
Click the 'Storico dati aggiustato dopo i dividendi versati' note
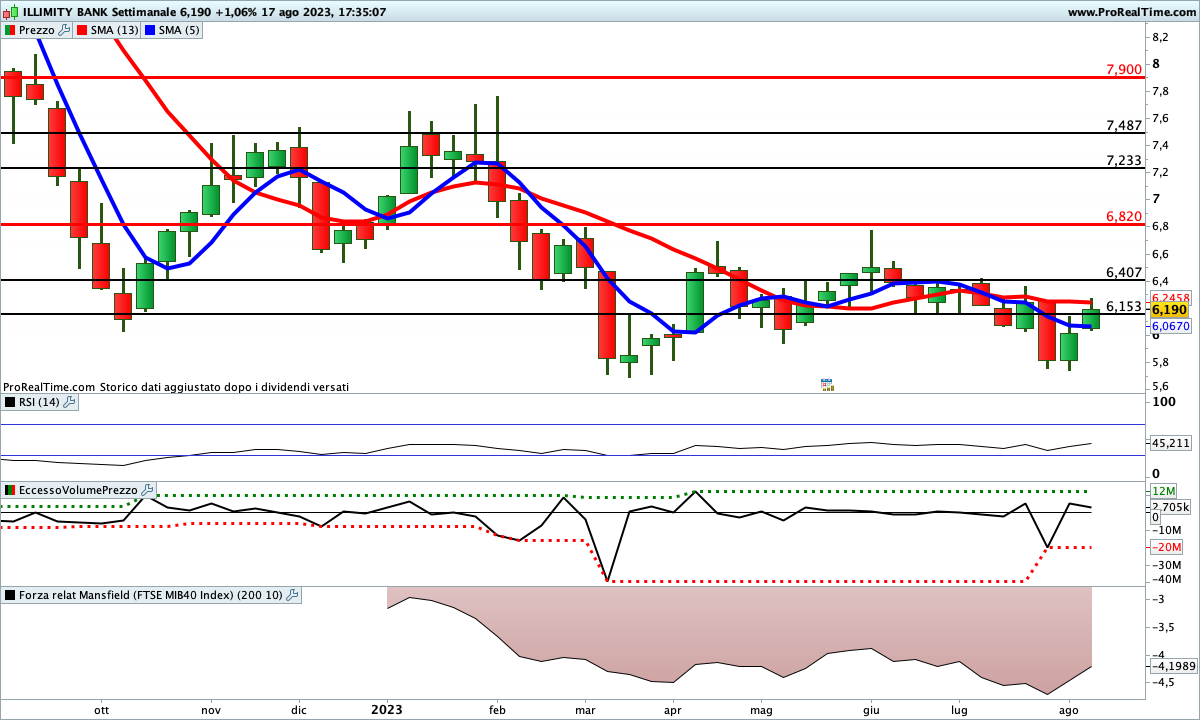point(224,386)
